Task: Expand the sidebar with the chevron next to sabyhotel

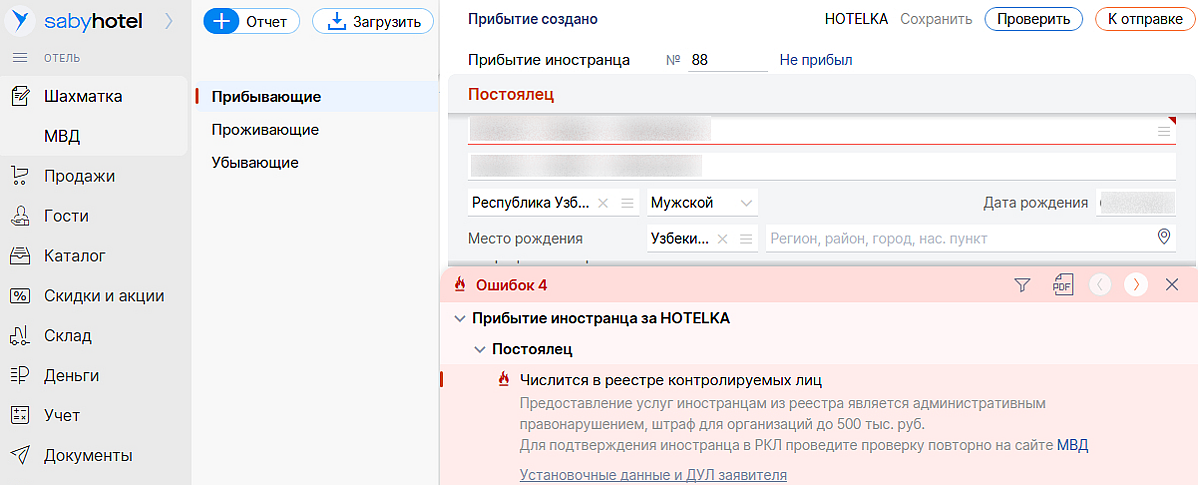Action: [169, 22]
